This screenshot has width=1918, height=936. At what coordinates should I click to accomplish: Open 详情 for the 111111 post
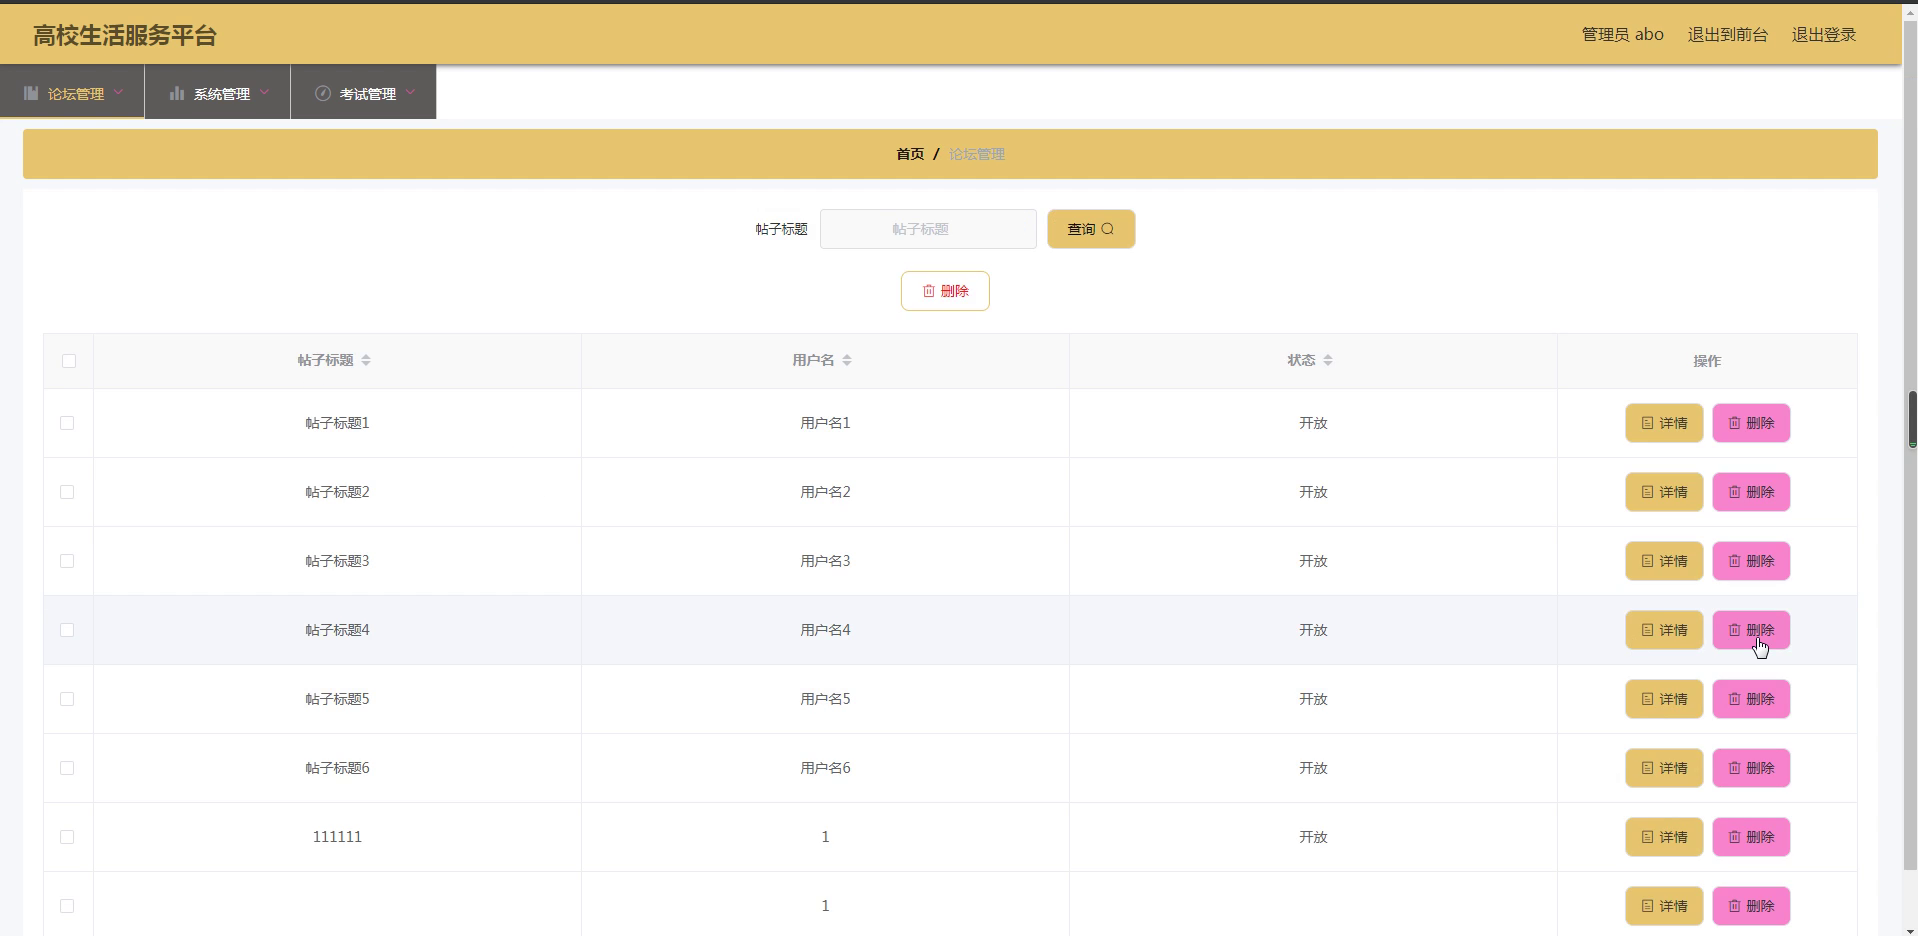coord(1664,837)
